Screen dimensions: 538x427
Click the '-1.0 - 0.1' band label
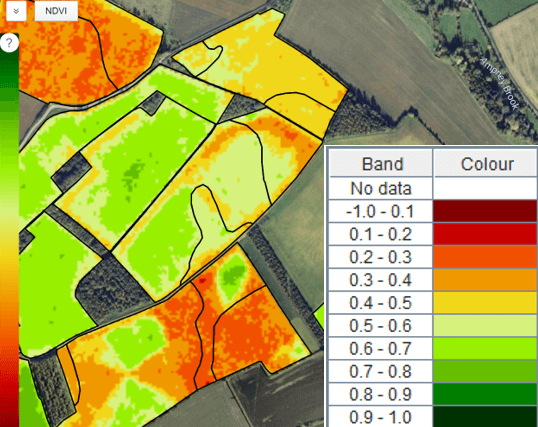pyautogui.click(x=381, y=211)
